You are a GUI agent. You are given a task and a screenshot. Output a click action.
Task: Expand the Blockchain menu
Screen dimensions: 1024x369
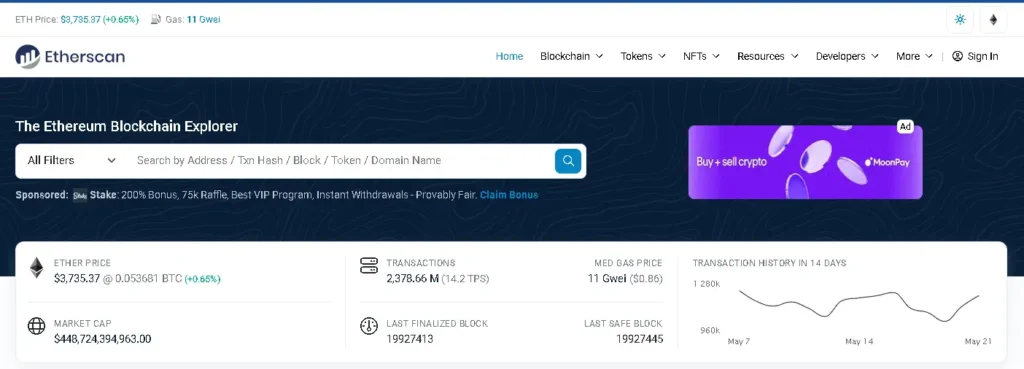coord(571,56)
